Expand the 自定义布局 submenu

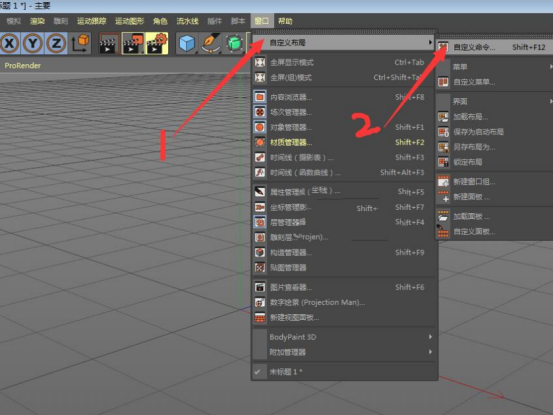click(344, 43)
